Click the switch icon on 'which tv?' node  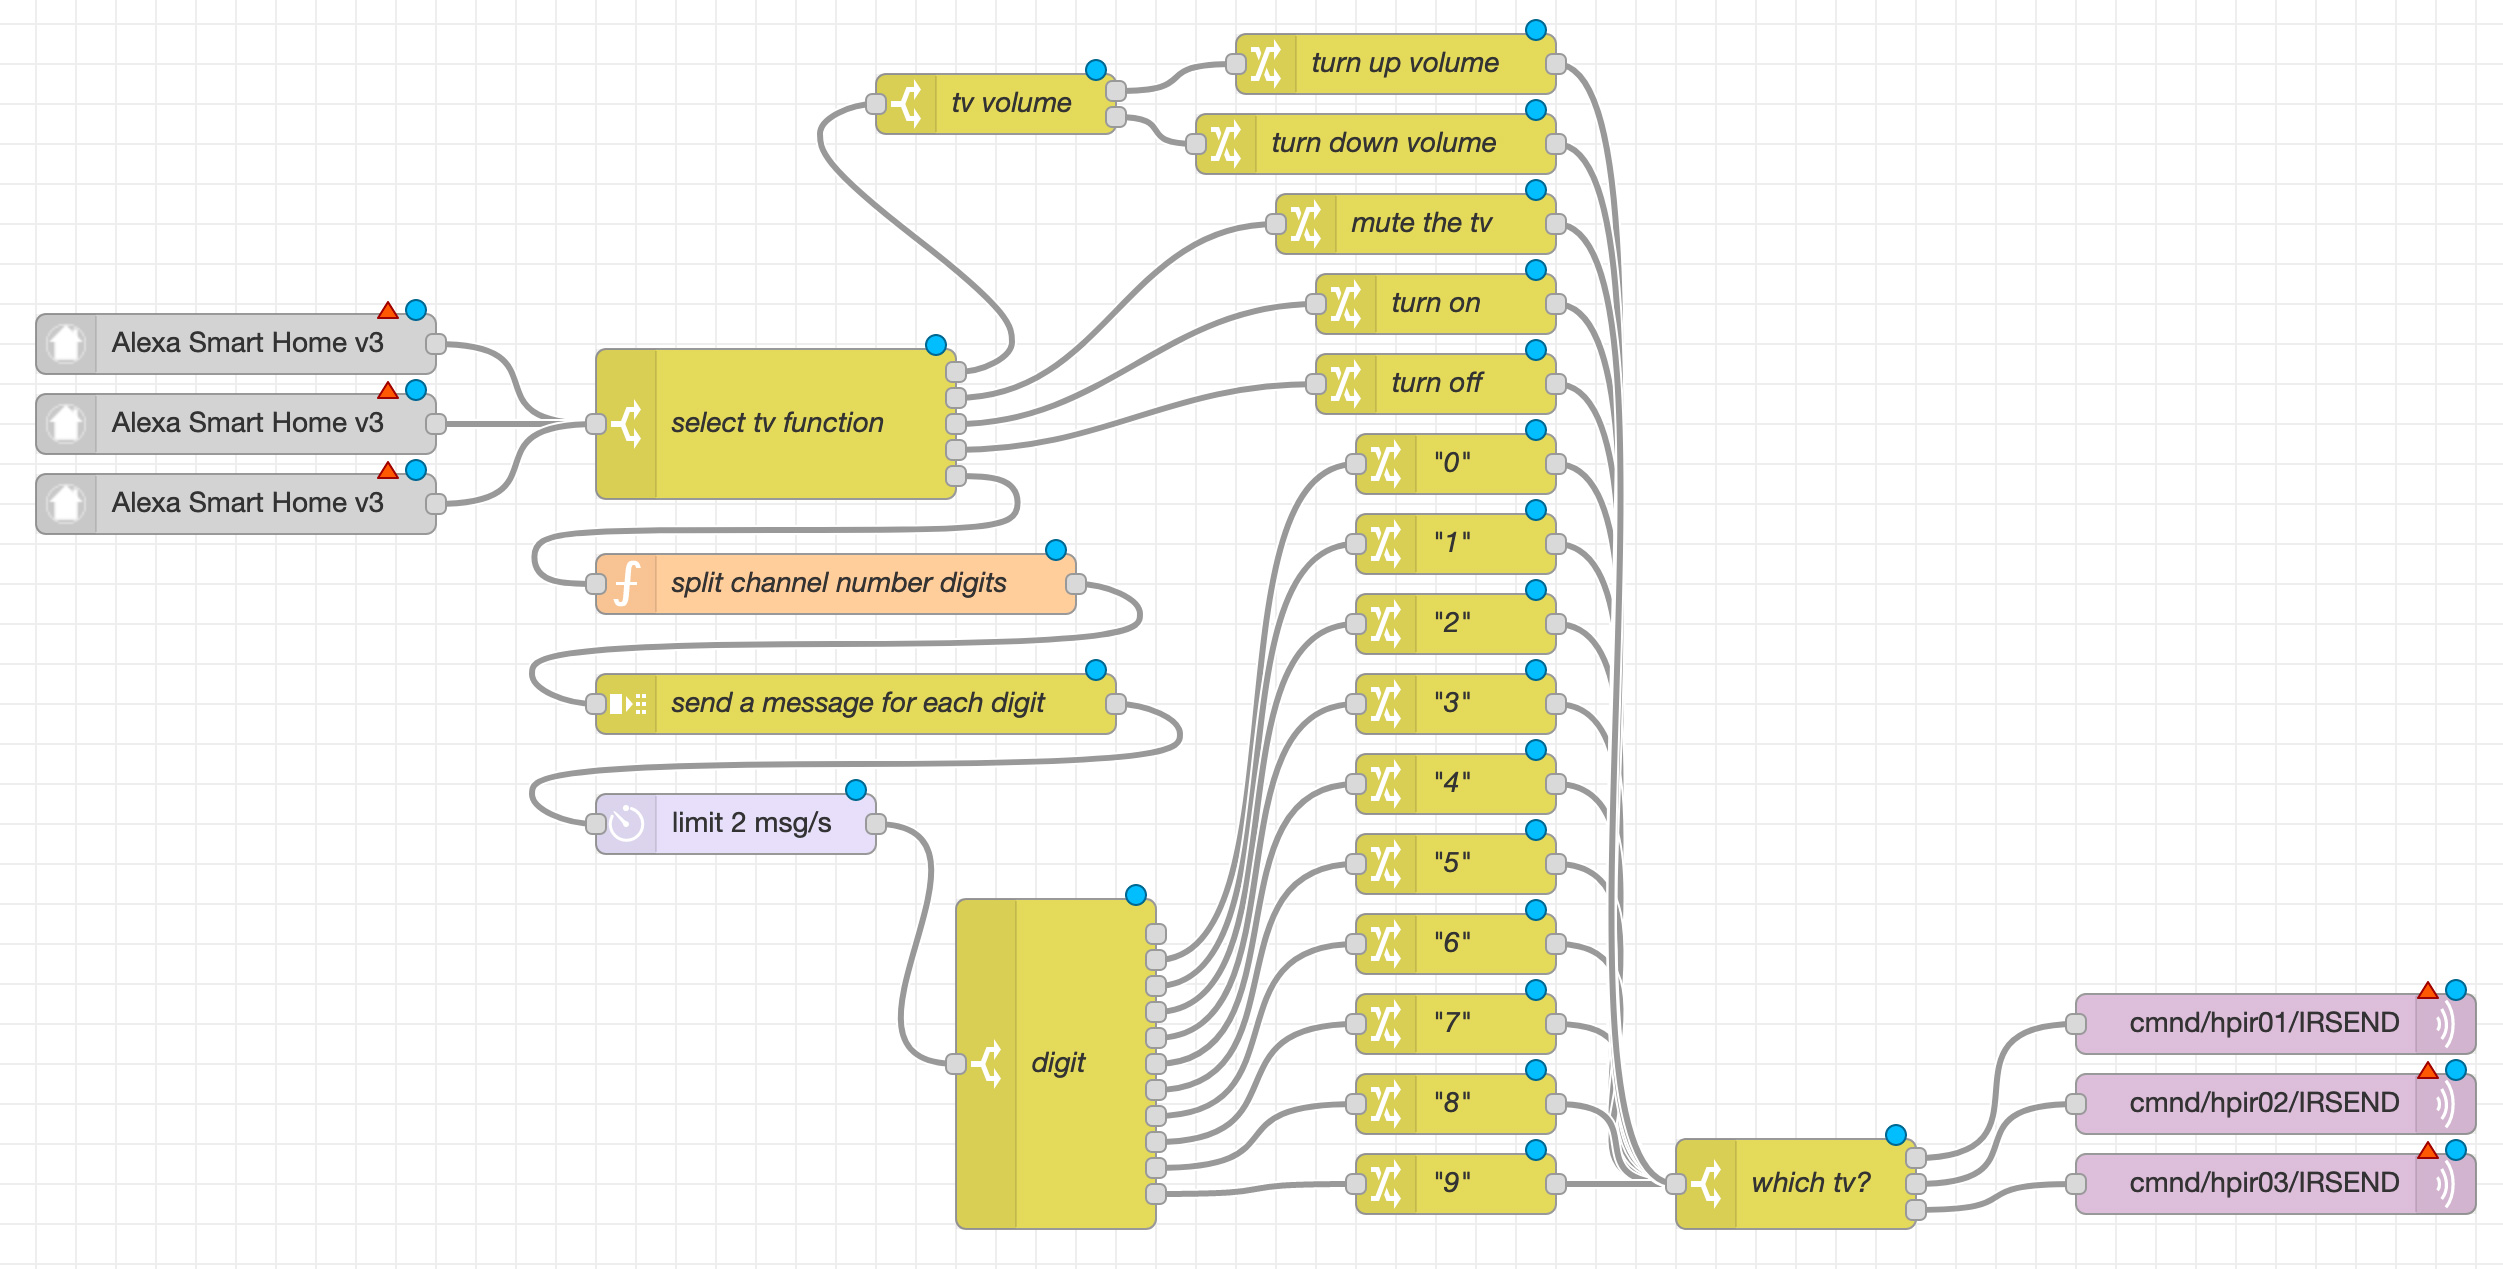(x=1706, y=1184)
